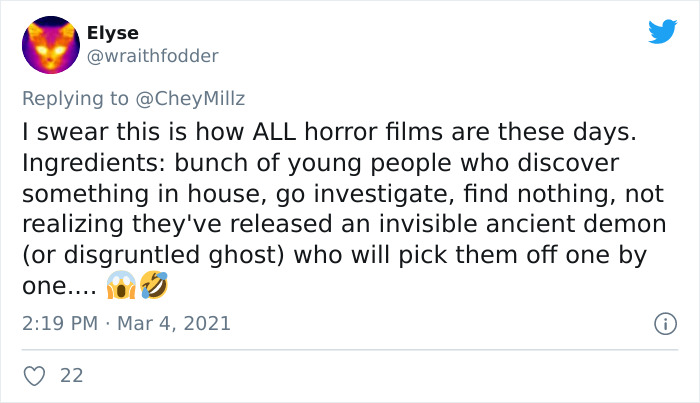
Task: Click the word 'Ingredients:' in the tweet
Action: click(94, 163)
